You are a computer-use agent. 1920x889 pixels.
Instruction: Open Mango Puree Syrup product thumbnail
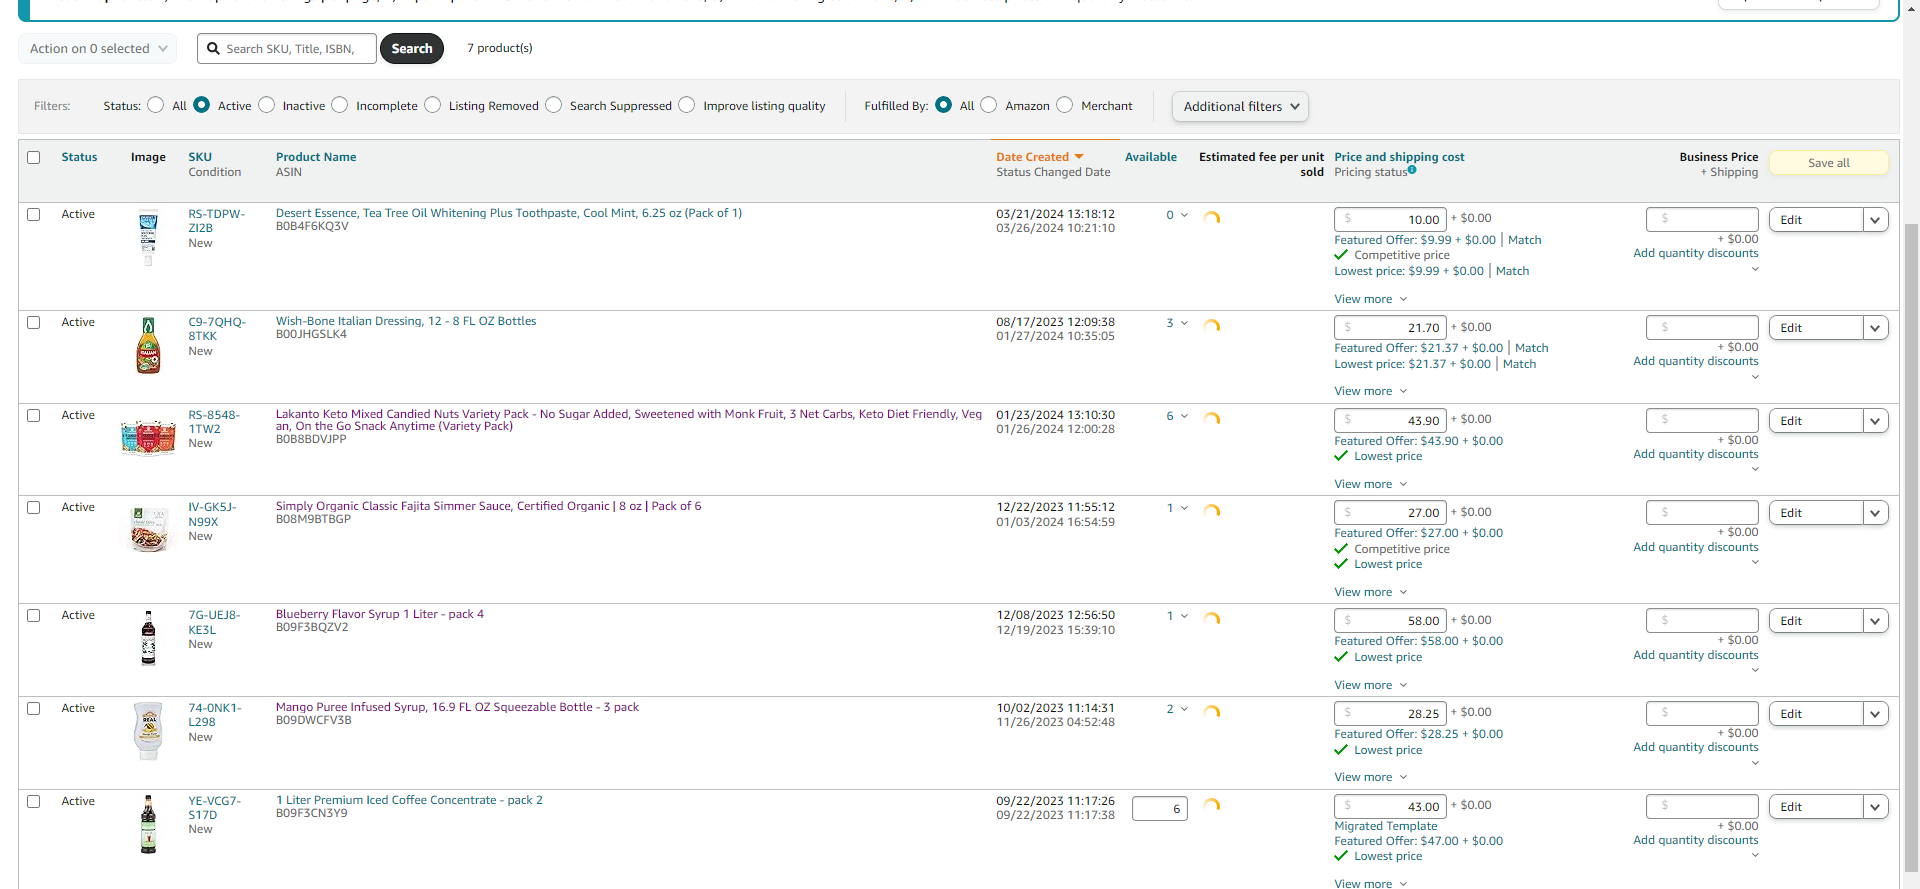[x=148, y=730]
